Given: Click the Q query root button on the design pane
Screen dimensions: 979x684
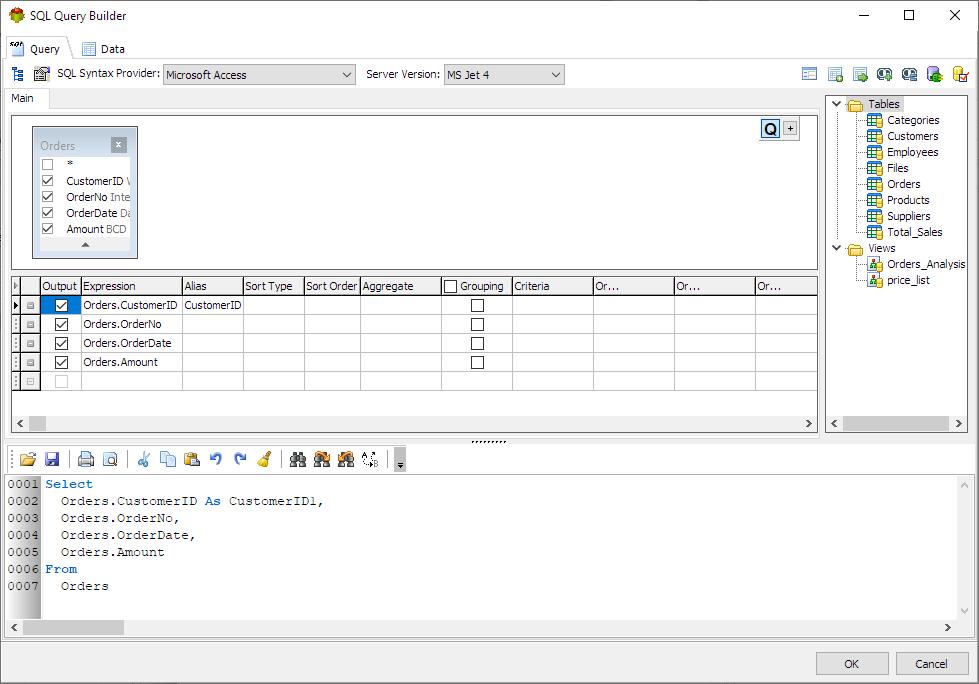Looking at the screenshot, I should [770, 129].
